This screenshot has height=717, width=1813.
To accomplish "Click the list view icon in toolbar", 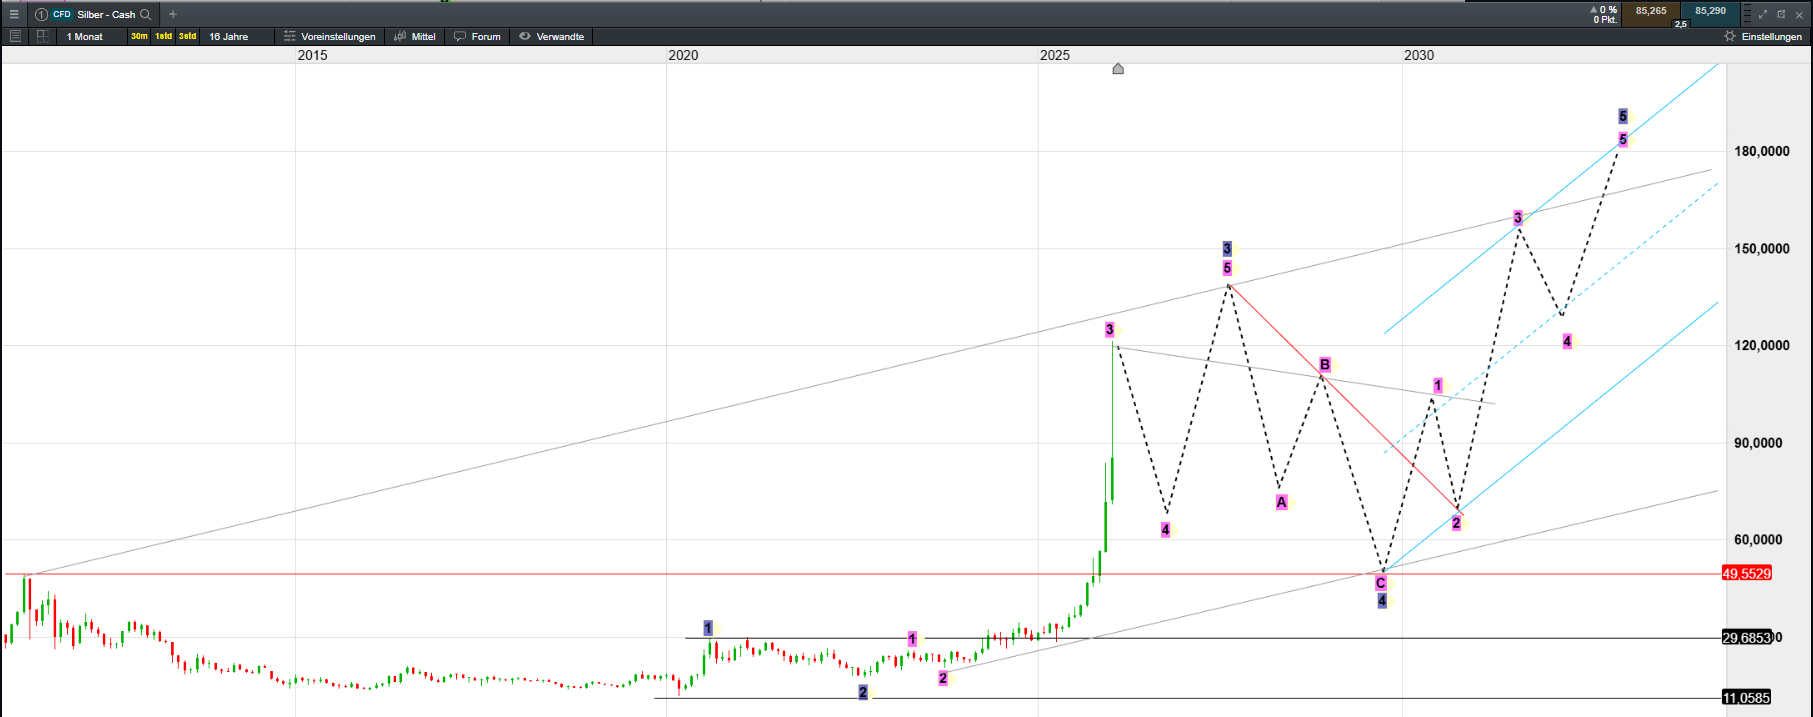I will pos(15,36).
